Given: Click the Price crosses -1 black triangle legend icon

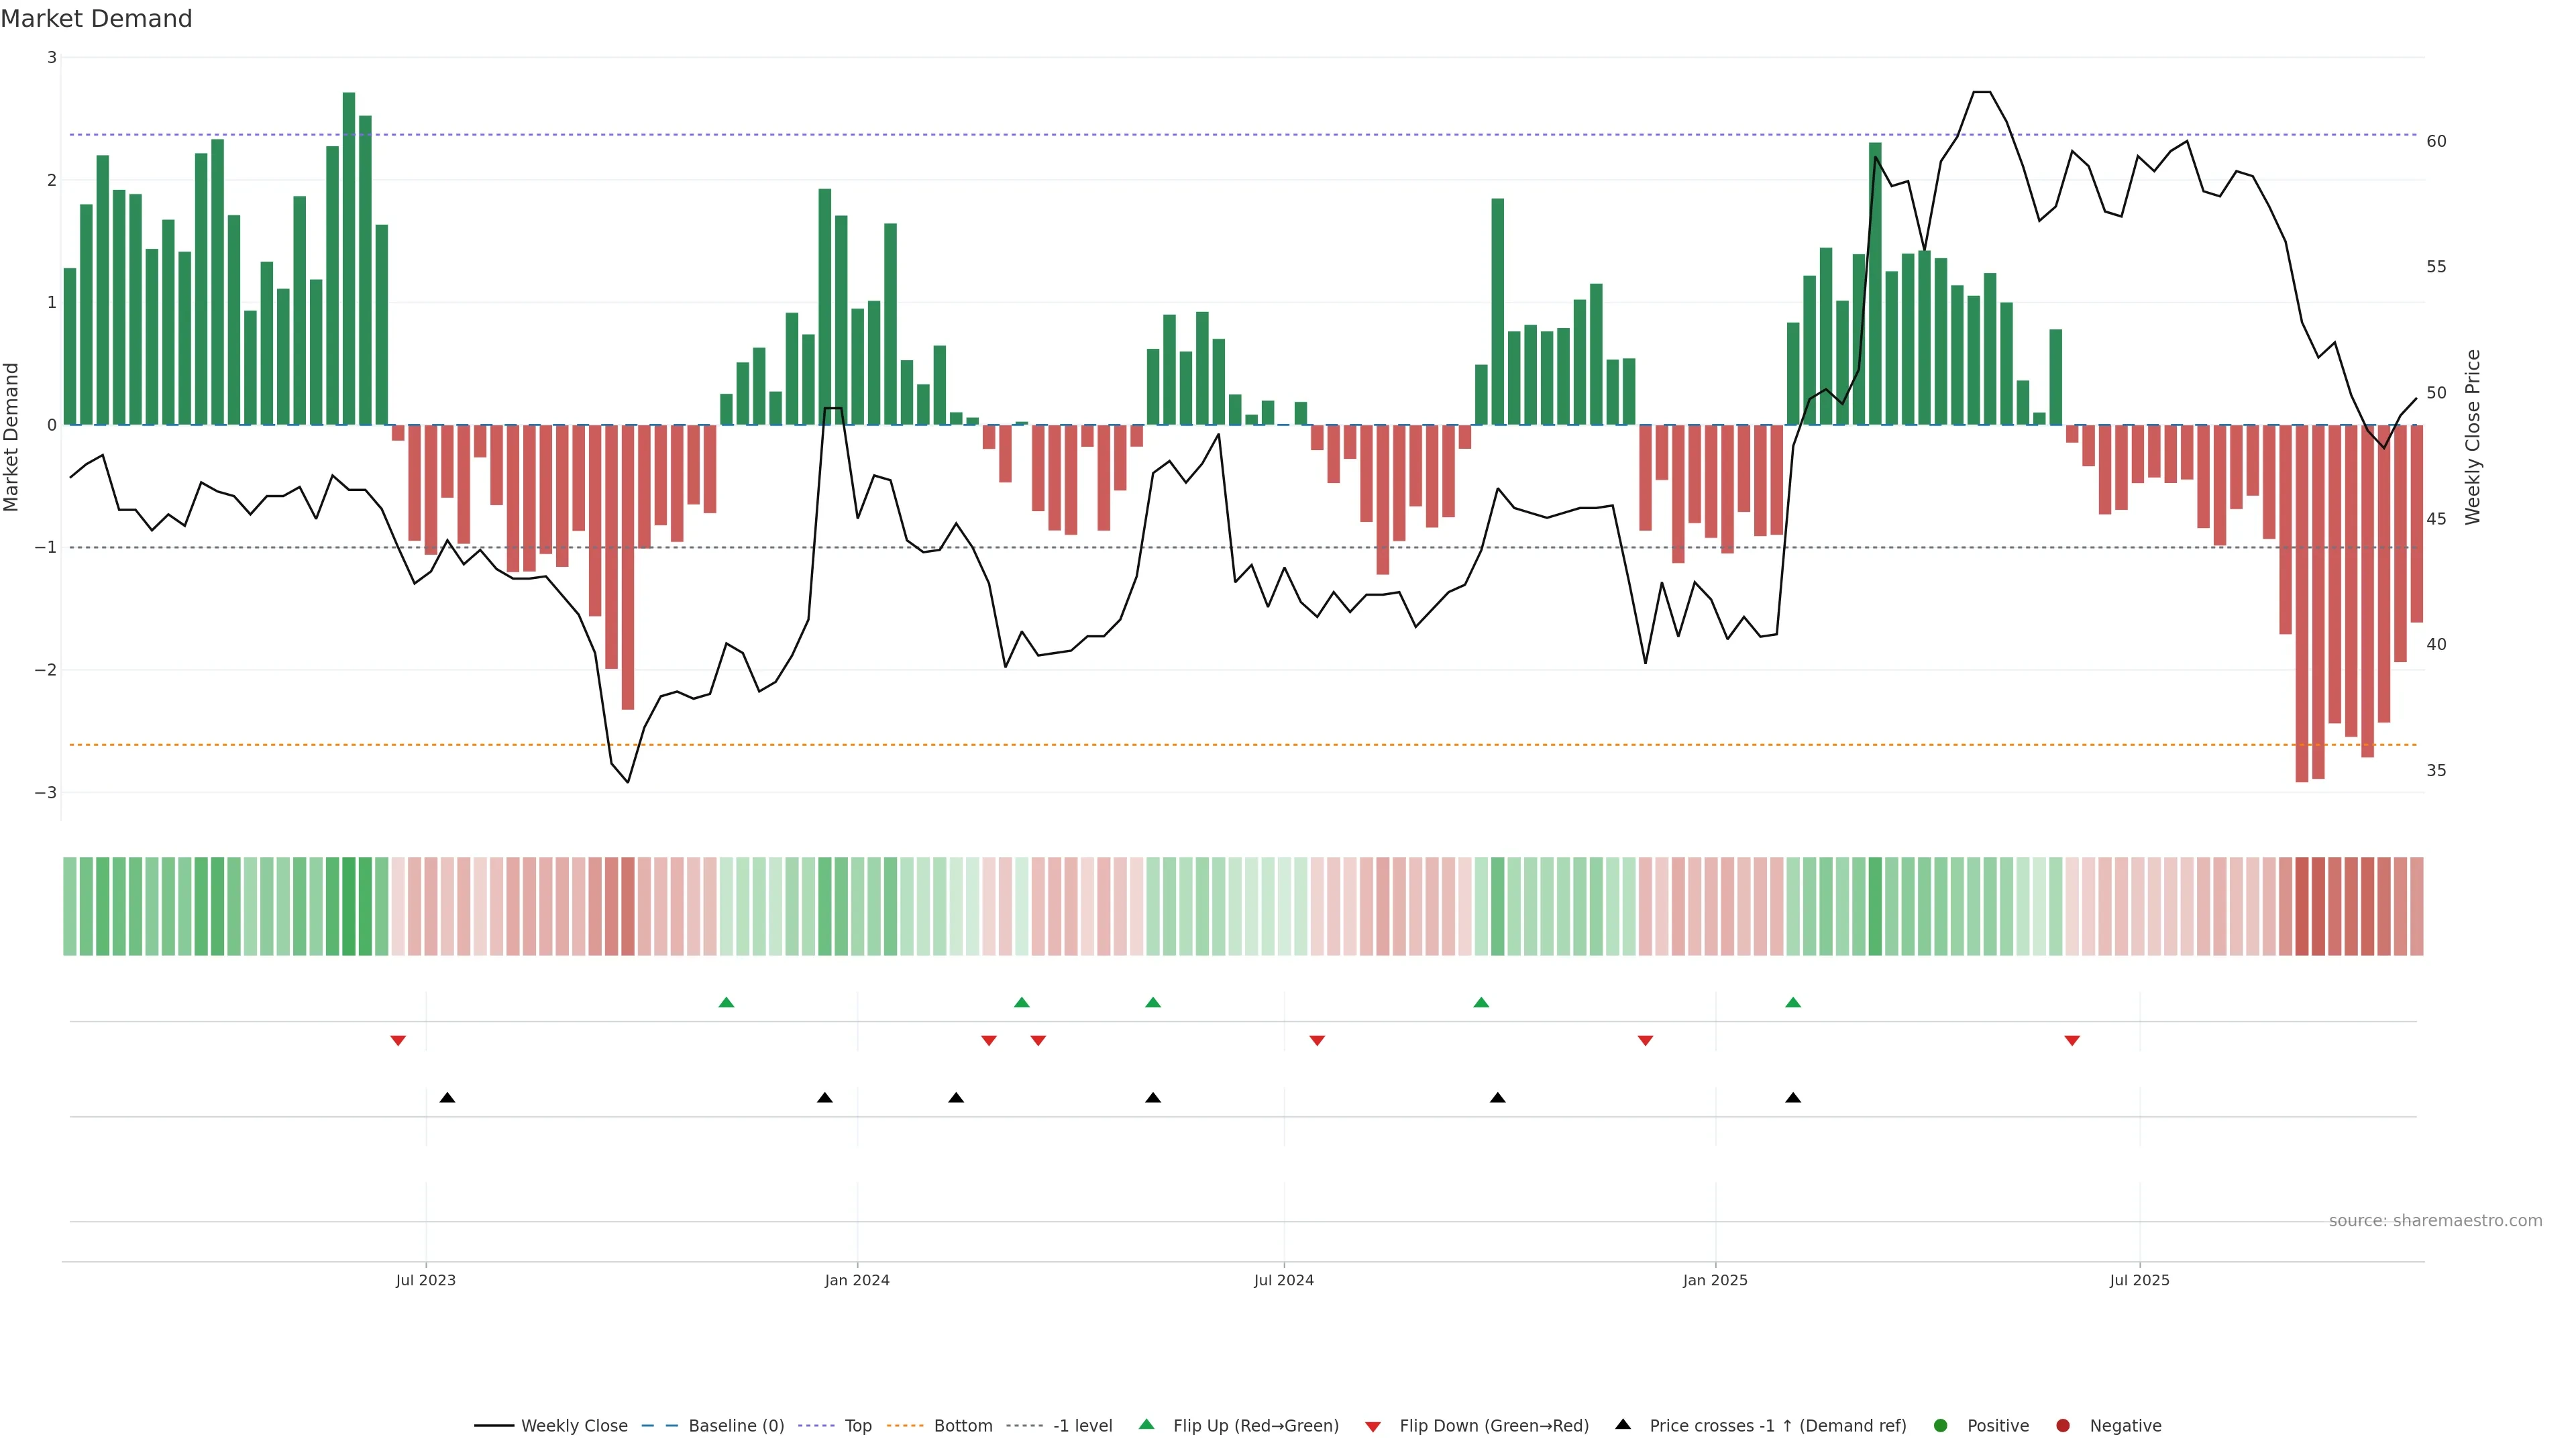Looking at the screenshot, I should tap(1623, 1425).
